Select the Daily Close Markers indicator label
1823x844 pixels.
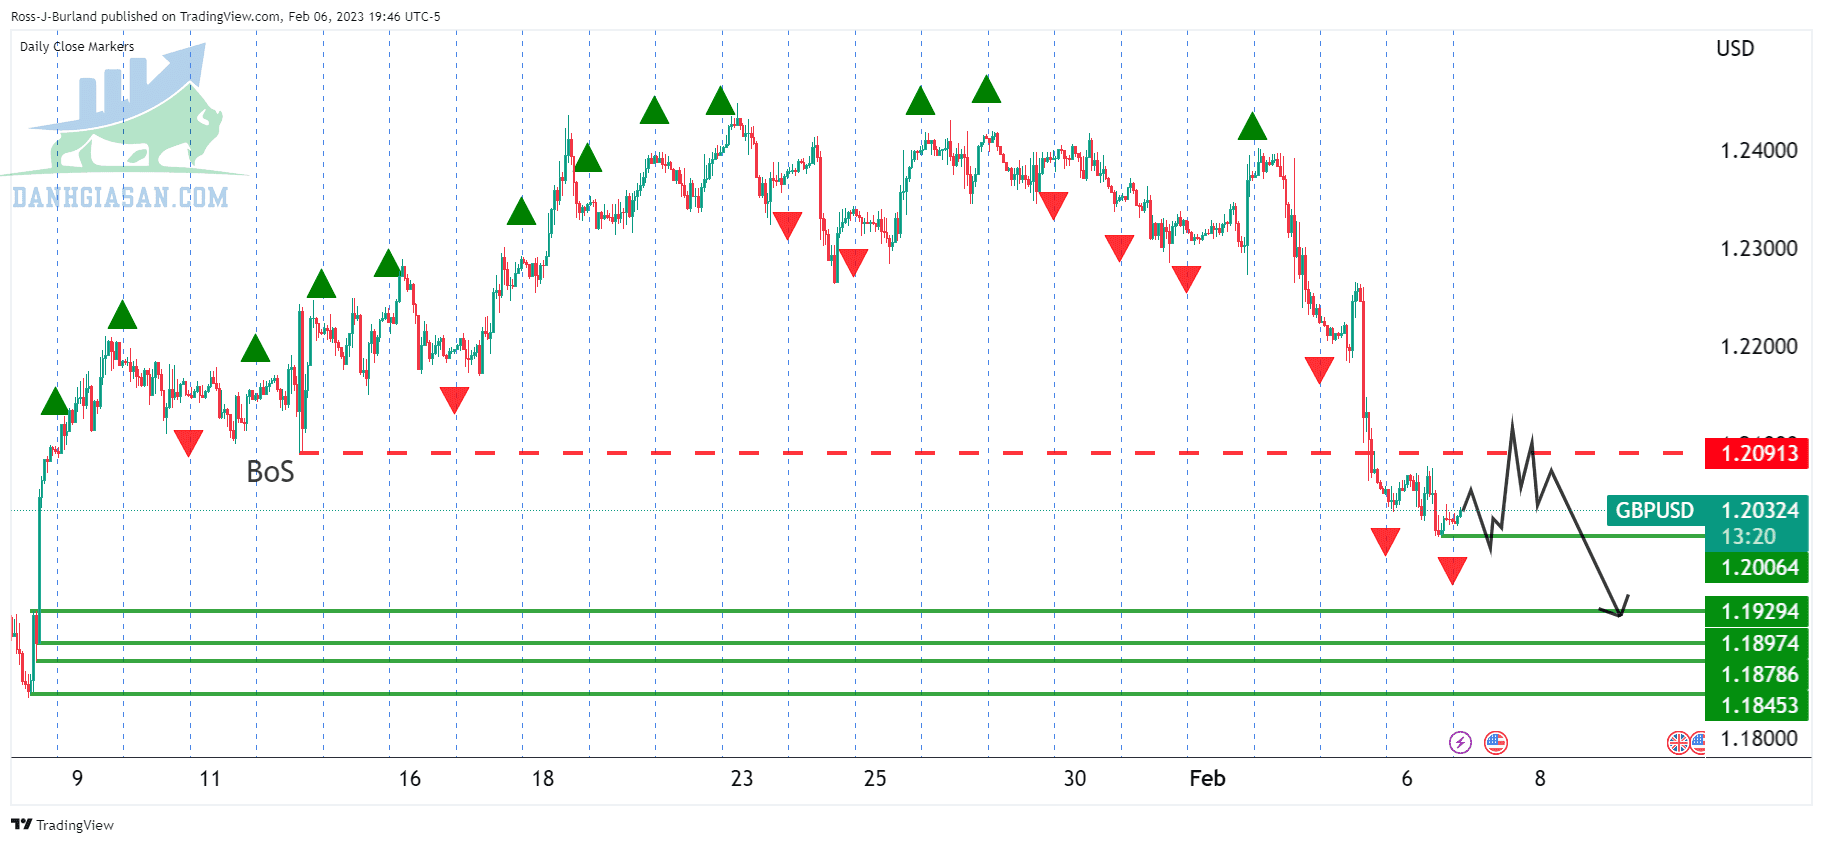pos(77,47)
